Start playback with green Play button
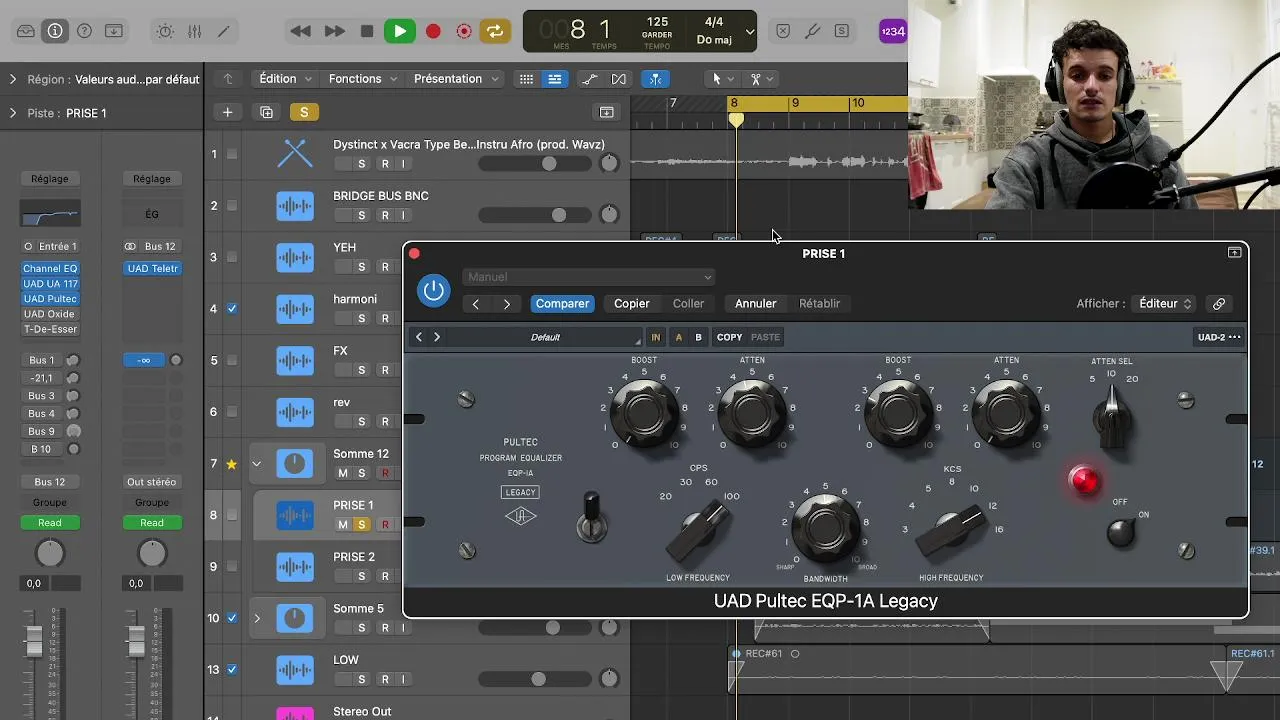This screenshot has width=1280, height=720. click(x=400, y=31)
